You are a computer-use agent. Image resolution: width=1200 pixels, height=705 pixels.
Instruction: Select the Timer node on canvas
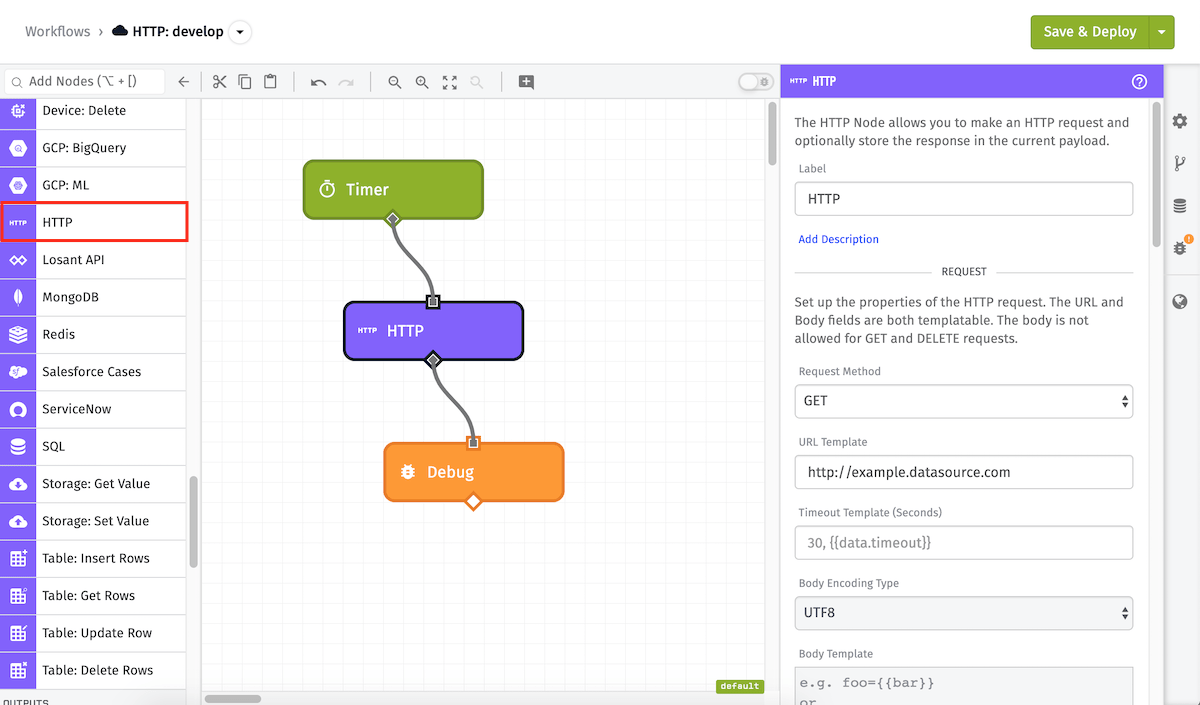pos(393,189)
